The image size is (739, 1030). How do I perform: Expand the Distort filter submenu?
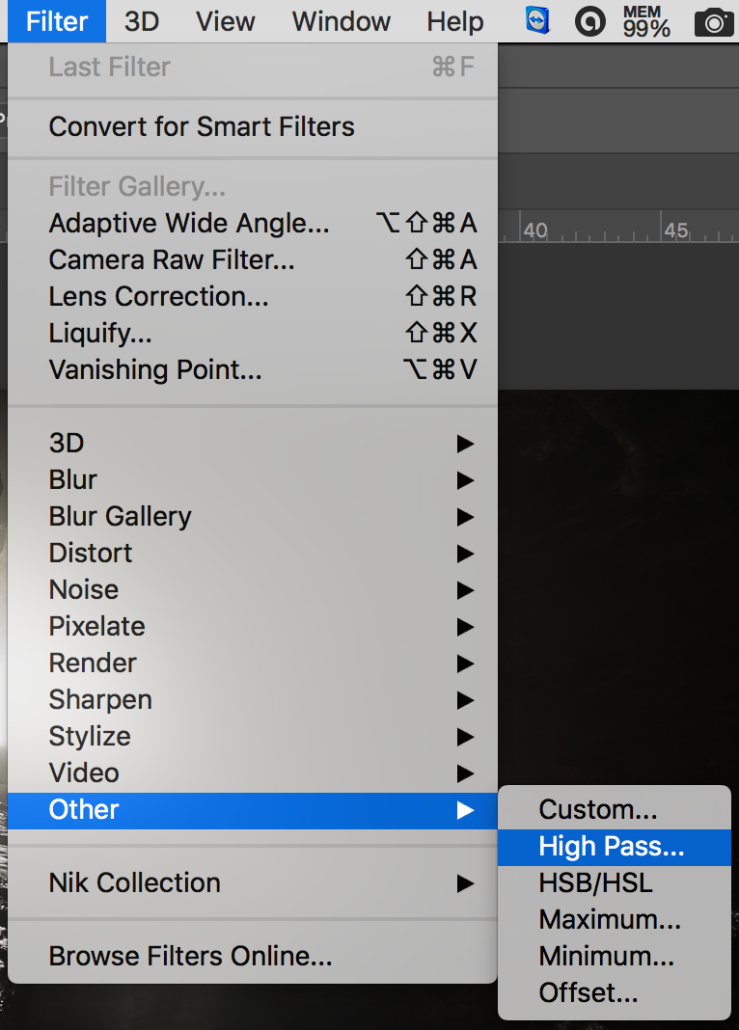(x=253, y=554)
